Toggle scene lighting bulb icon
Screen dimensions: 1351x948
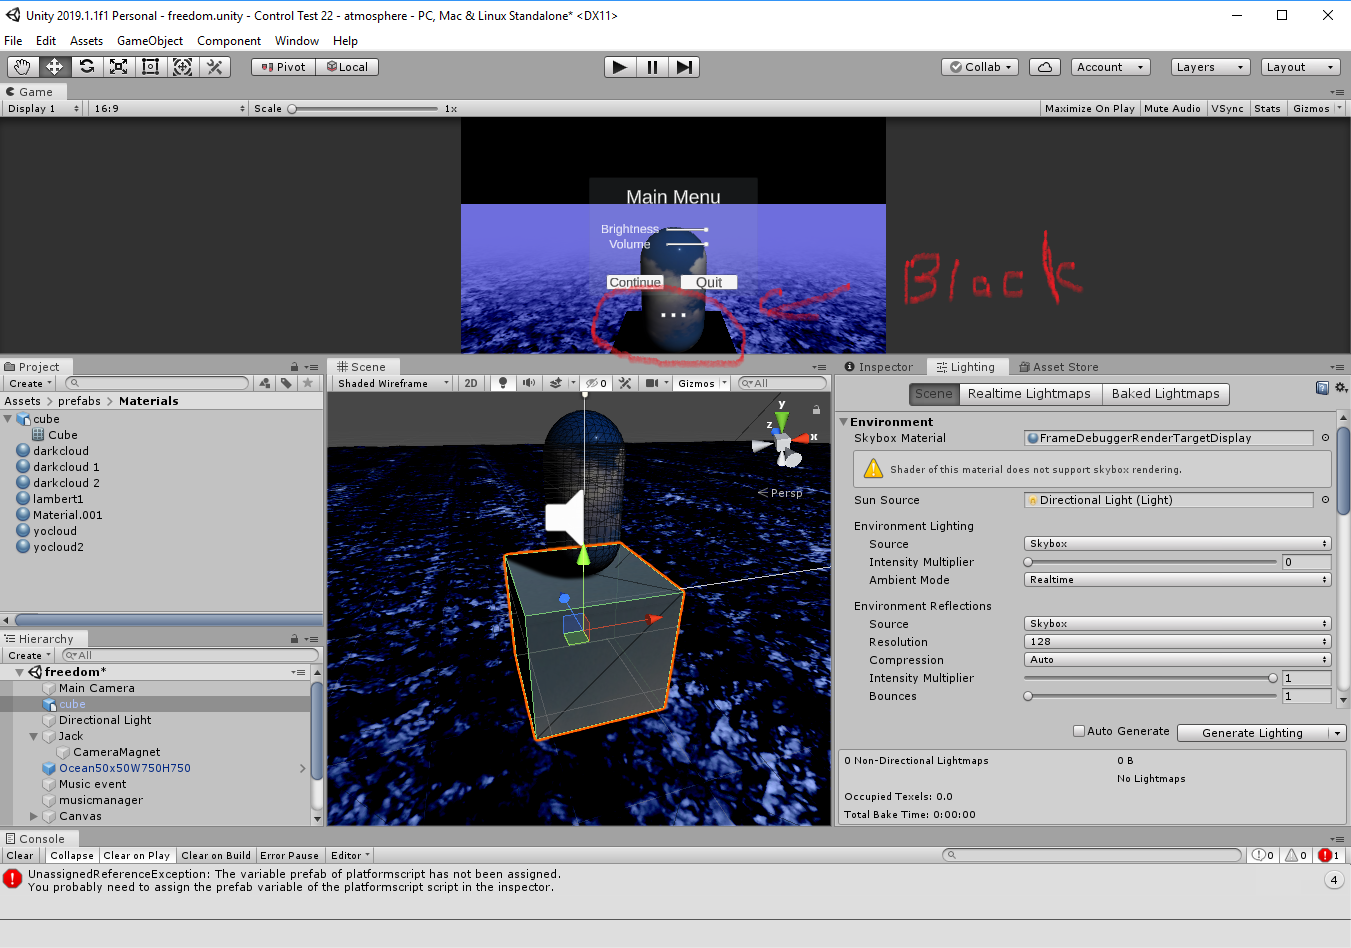click(x=502, y=383)
